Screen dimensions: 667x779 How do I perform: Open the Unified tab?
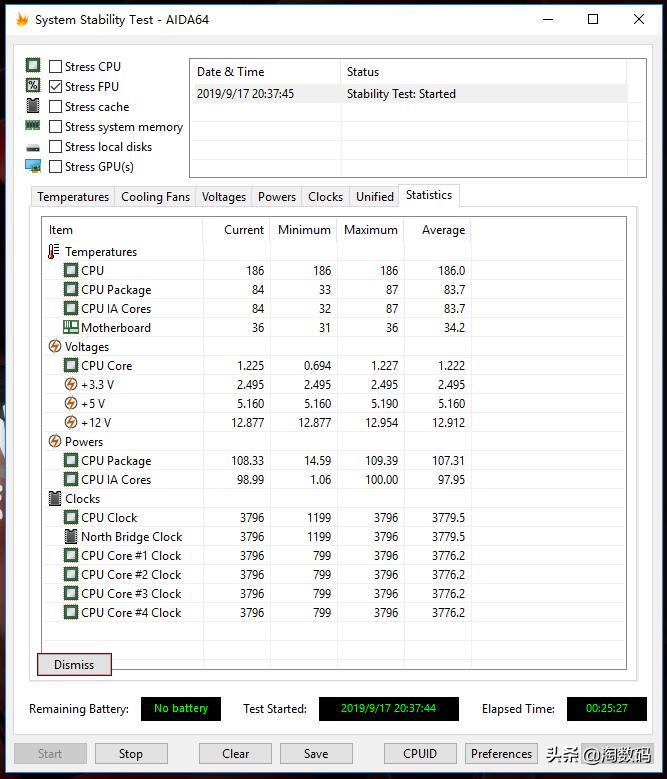(x=374, y=197)
